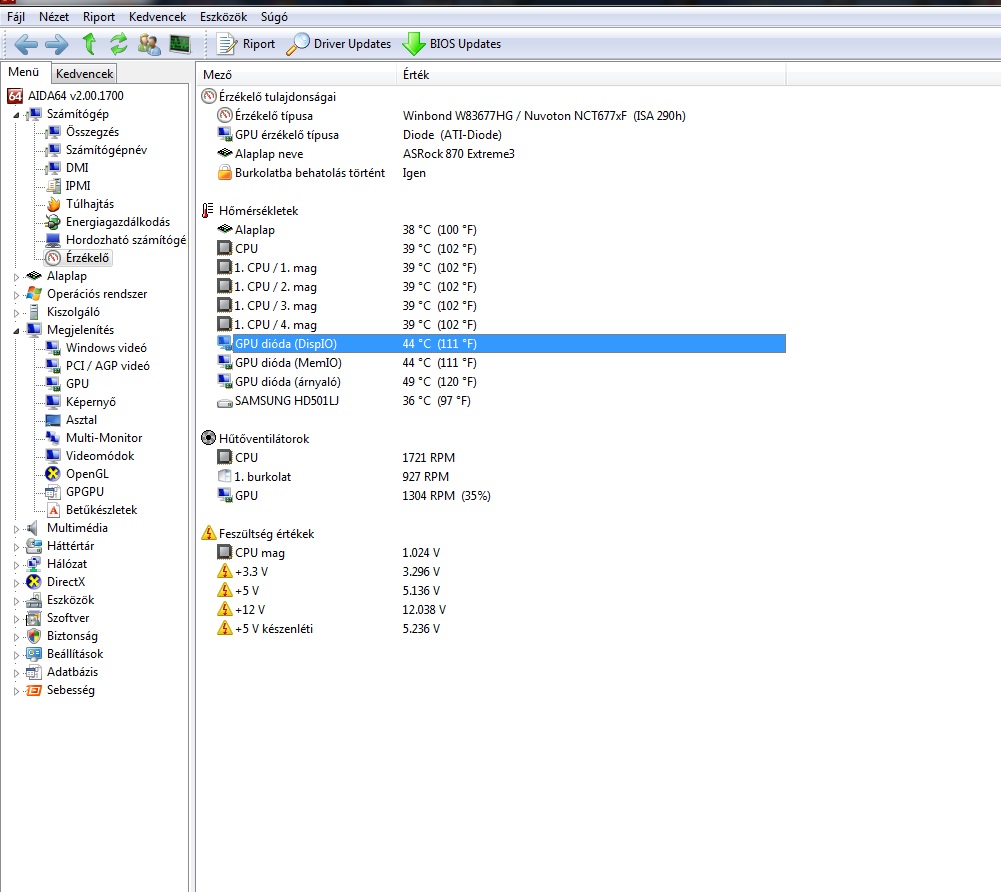
Task: Select Számítógépnév in the tree
Action: pos(107,149)
